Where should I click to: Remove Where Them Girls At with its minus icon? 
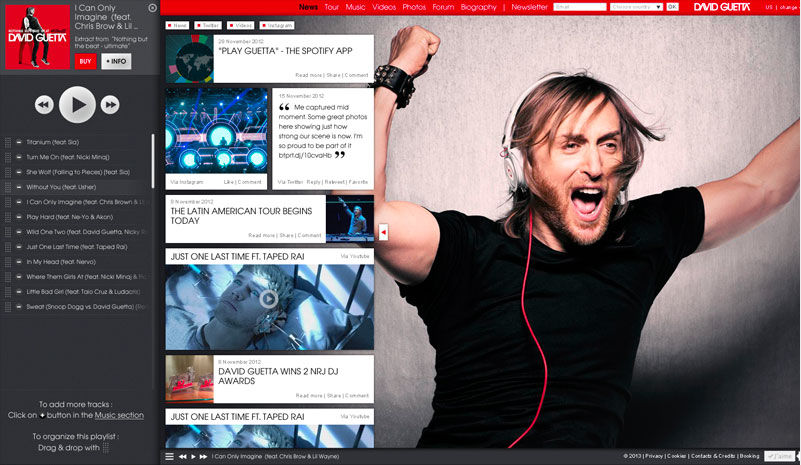[x=19, y=276]
